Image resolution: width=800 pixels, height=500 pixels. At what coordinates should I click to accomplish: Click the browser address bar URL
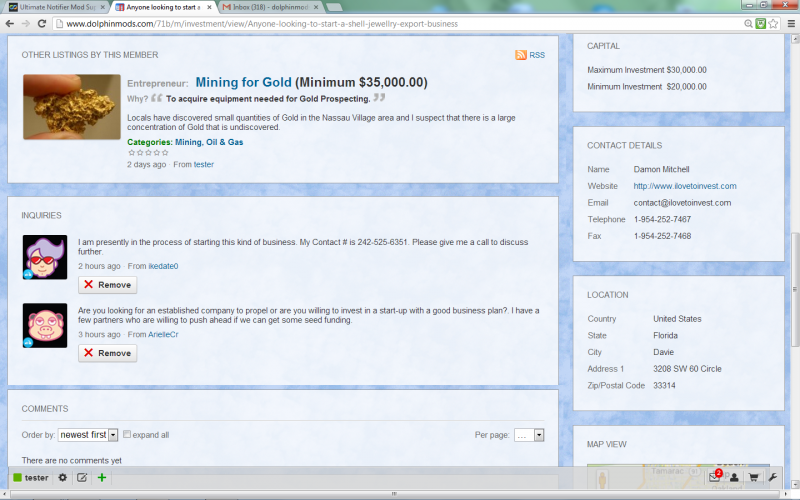[x=262, y=23]
